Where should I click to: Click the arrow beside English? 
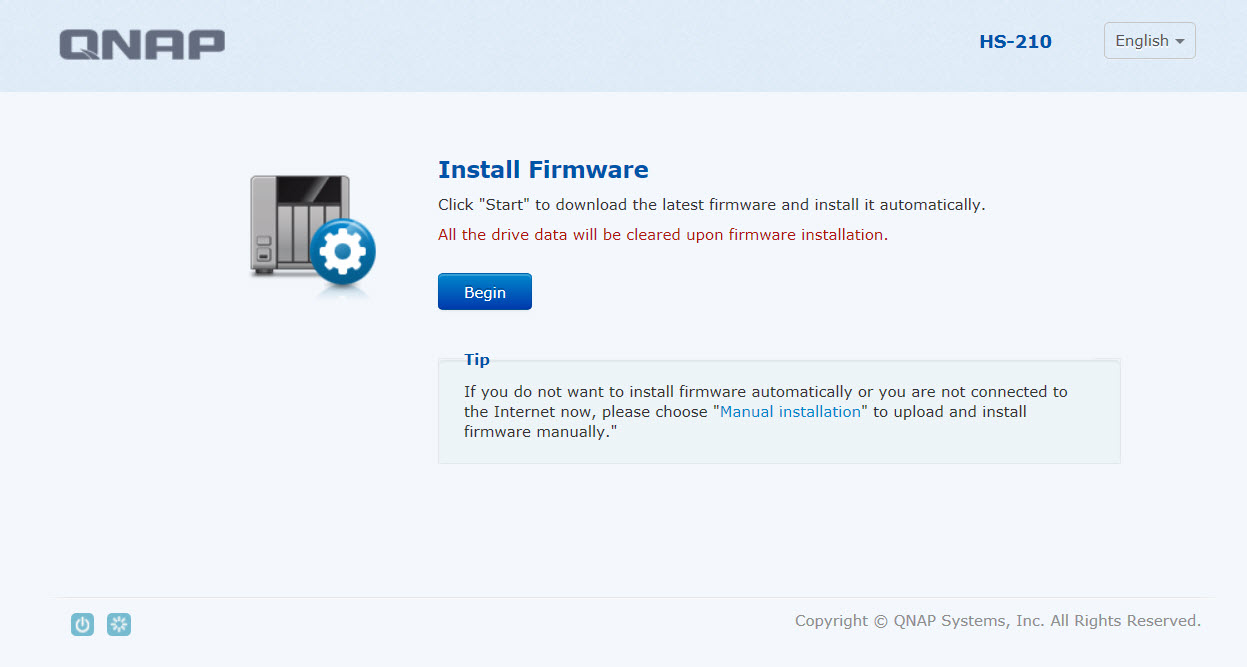tap(1180, 42)
